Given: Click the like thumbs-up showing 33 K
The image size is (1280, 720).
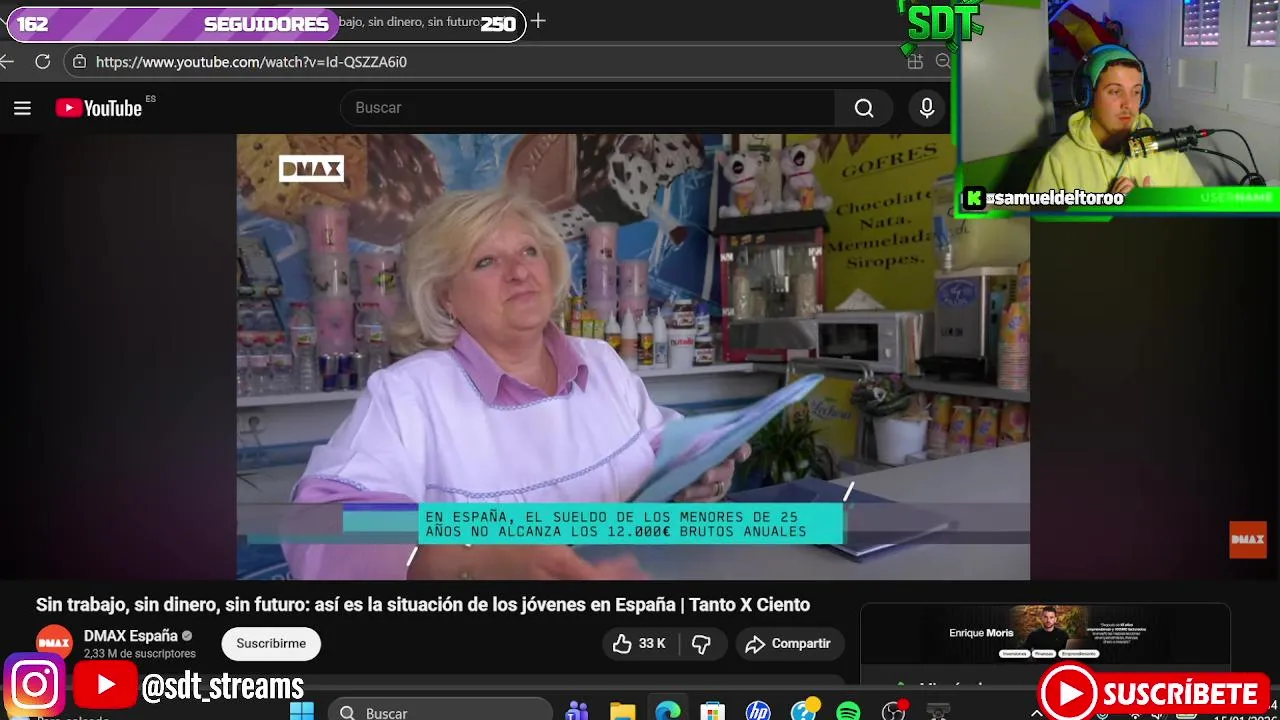Looking at the screenshot, I should click(639, 644).
